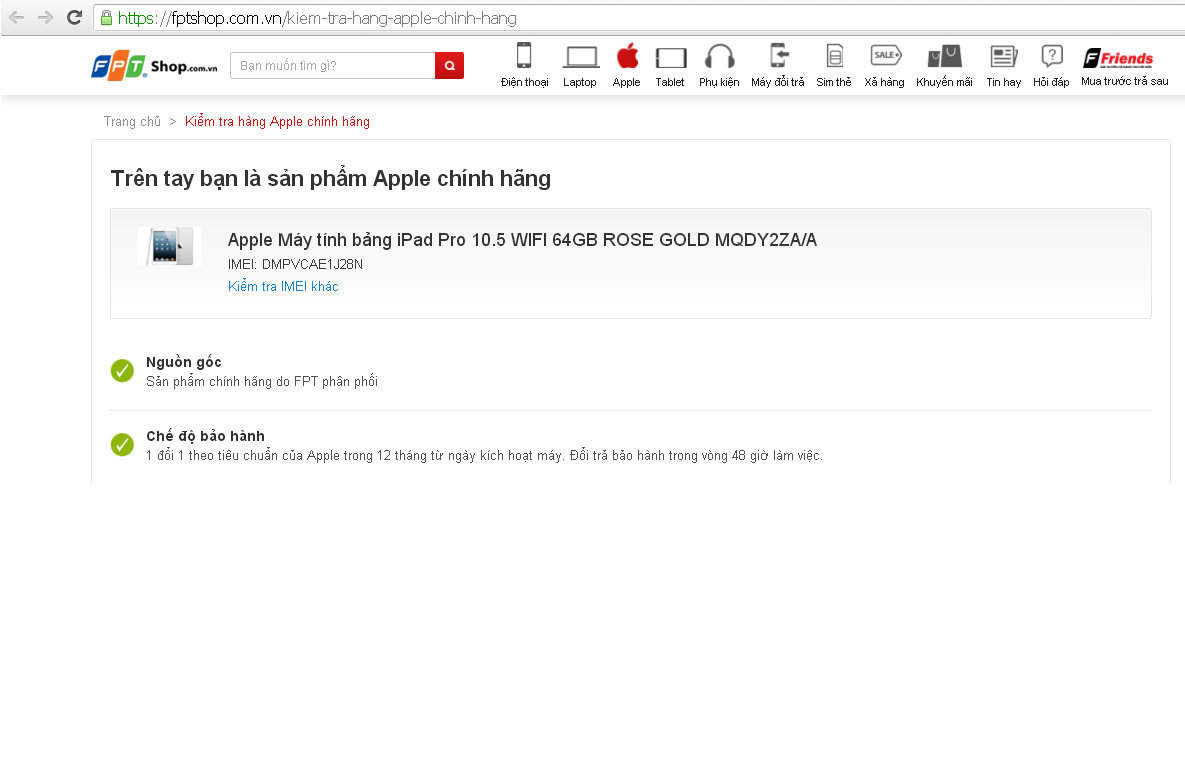Screen dimensions: 1185x760
Task: Click 'Kiểm tra hàng Apple chính hãng' breadcrumb
Action: [x=277, y=122]
